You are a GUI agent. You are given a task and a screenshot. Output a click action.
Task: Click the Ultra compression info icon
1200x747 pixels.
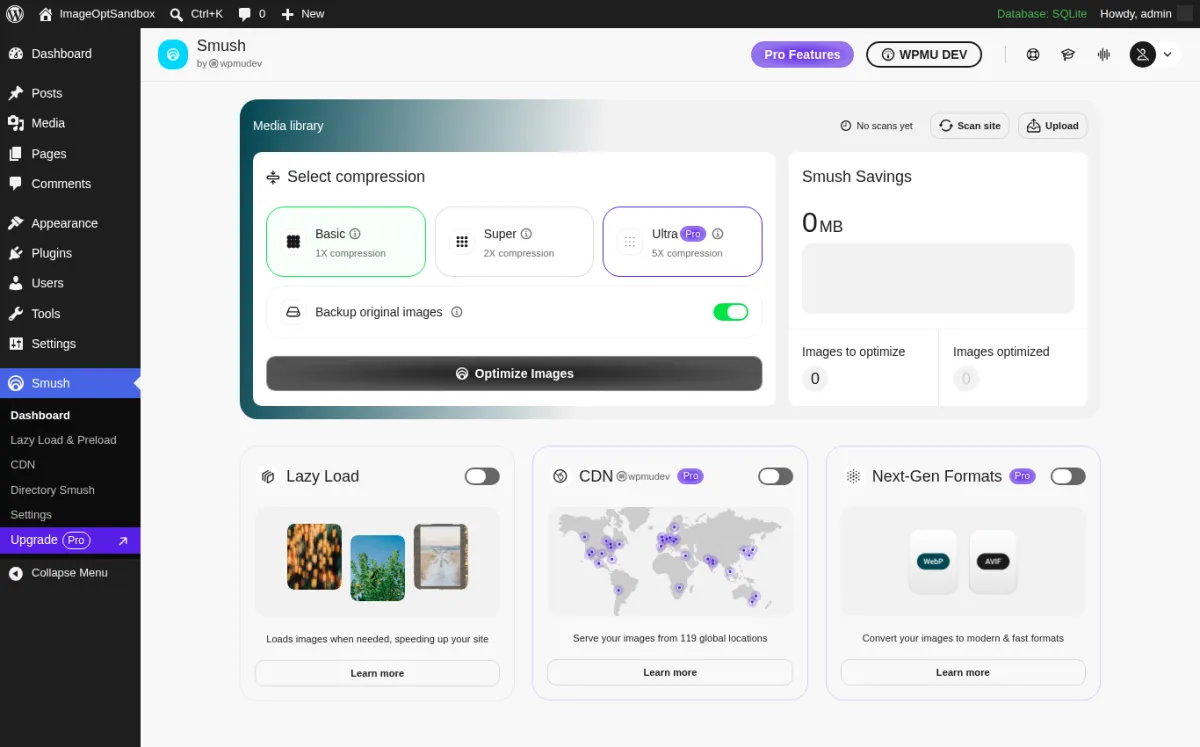point(717,234)
